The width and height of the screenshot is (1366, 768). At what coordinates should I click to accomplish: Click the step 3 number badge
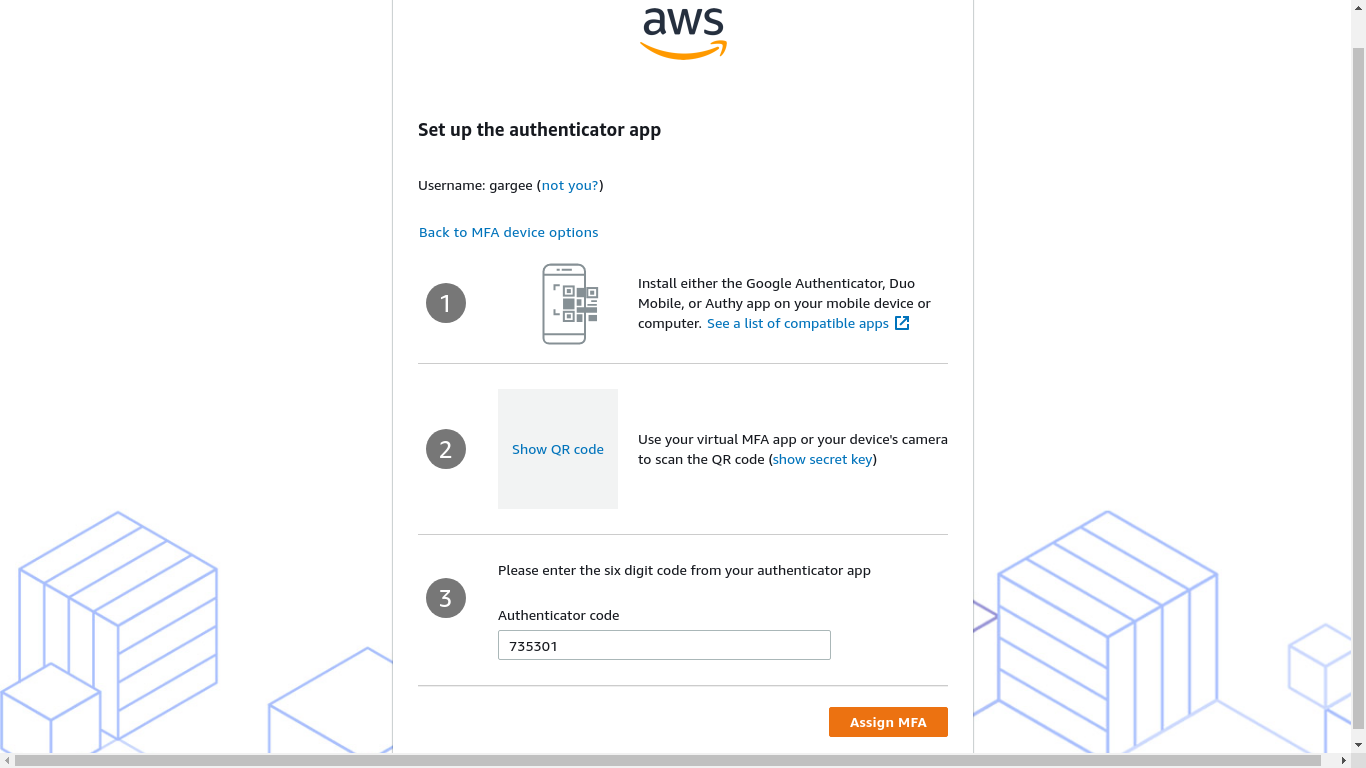[x=446, y=598]
